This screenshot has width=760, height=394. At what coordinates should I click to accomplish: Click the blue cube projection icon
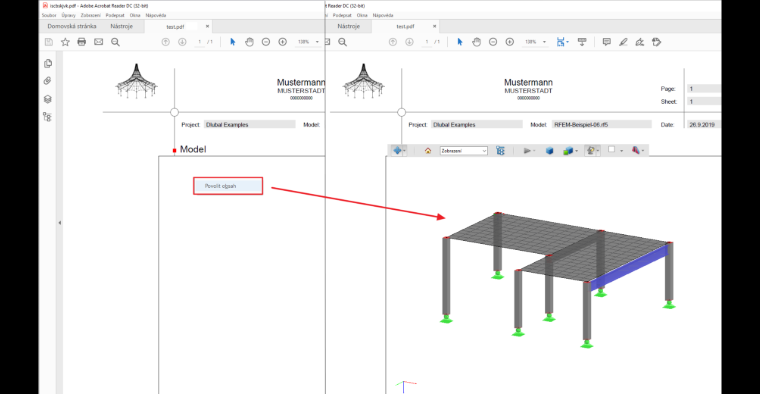point(549,151)
